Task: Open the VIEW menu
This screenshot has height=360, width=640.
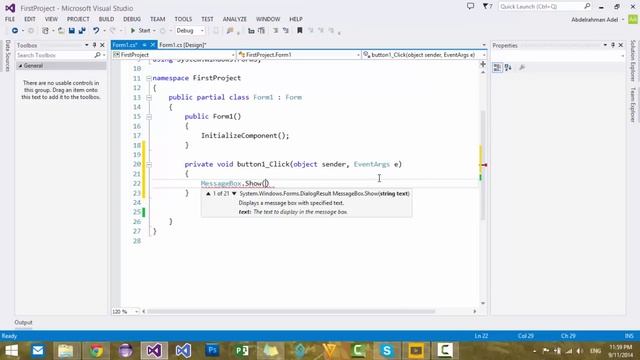Action: 51,19
